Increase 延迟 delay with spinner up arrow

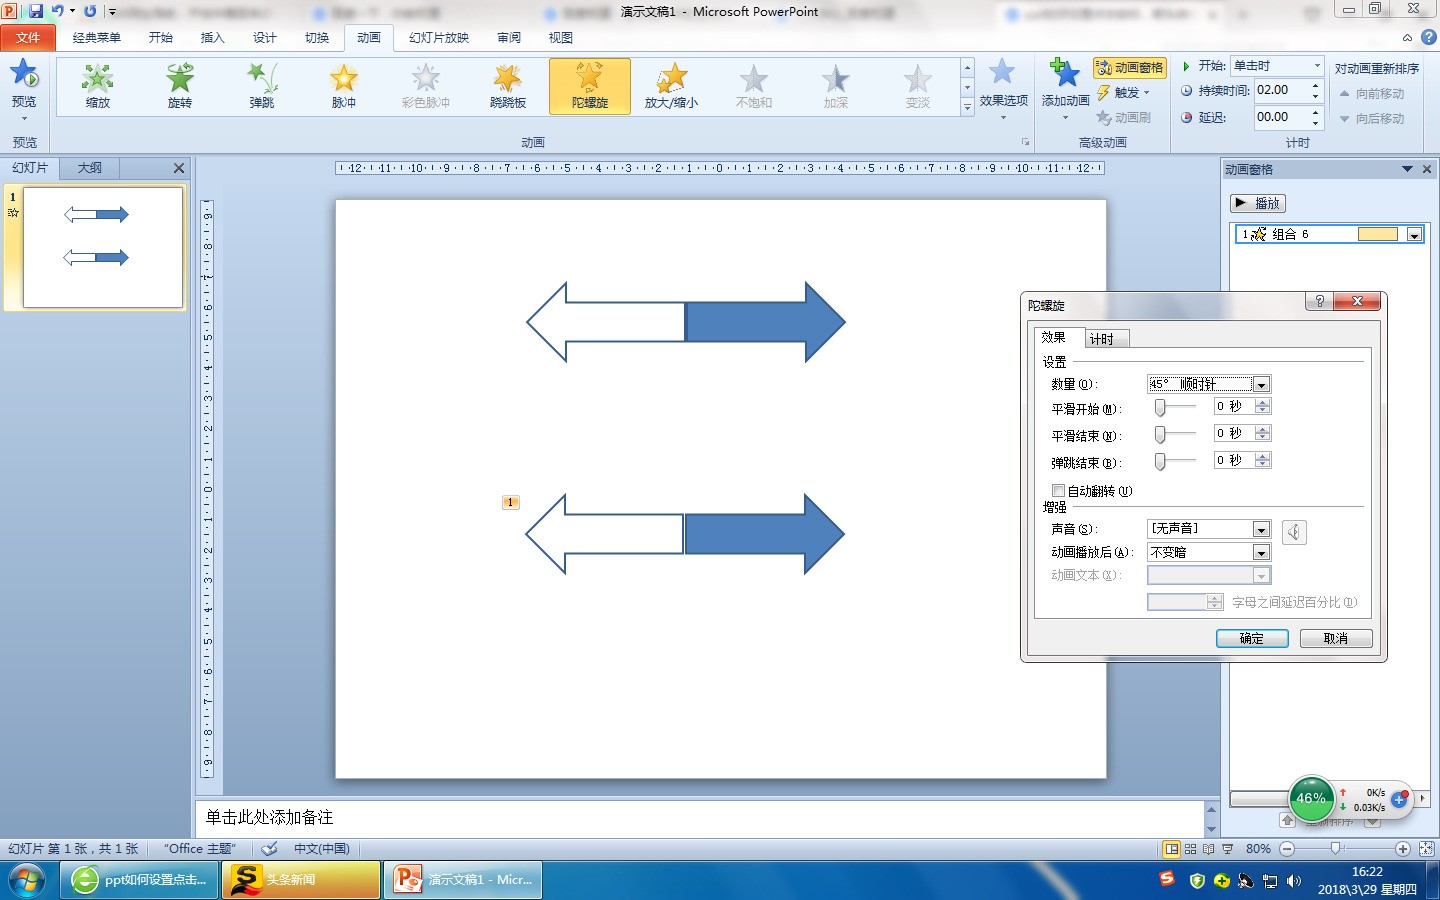(x=1316, y=112)
